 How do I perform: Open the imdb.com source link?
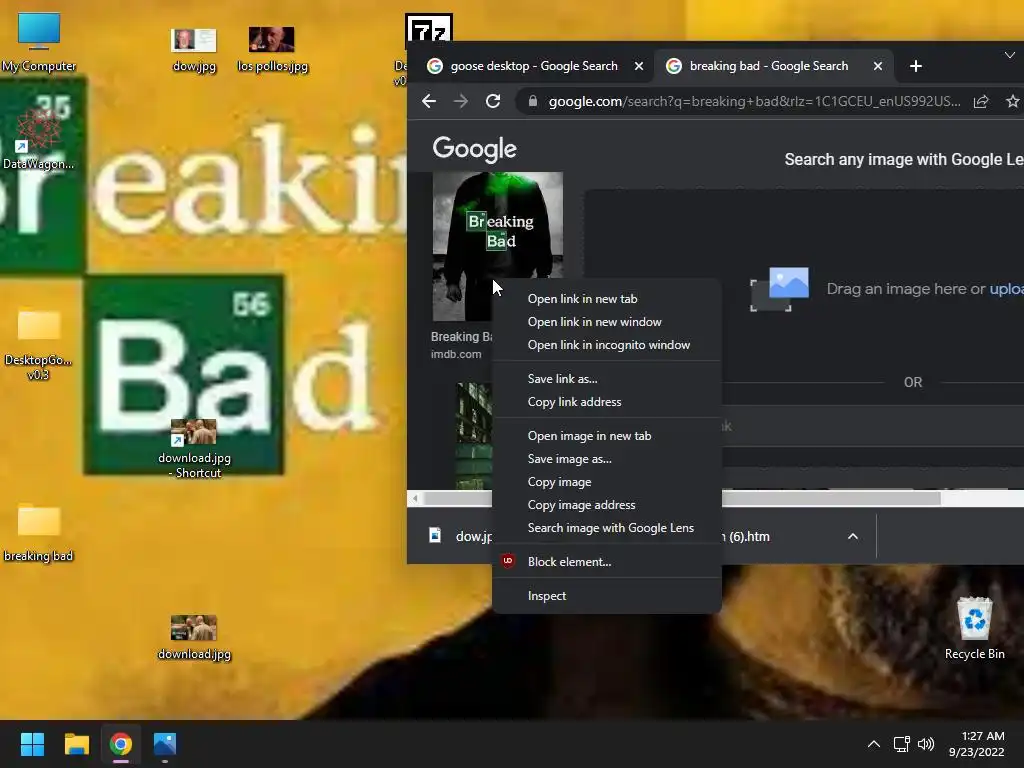(456, 354)
